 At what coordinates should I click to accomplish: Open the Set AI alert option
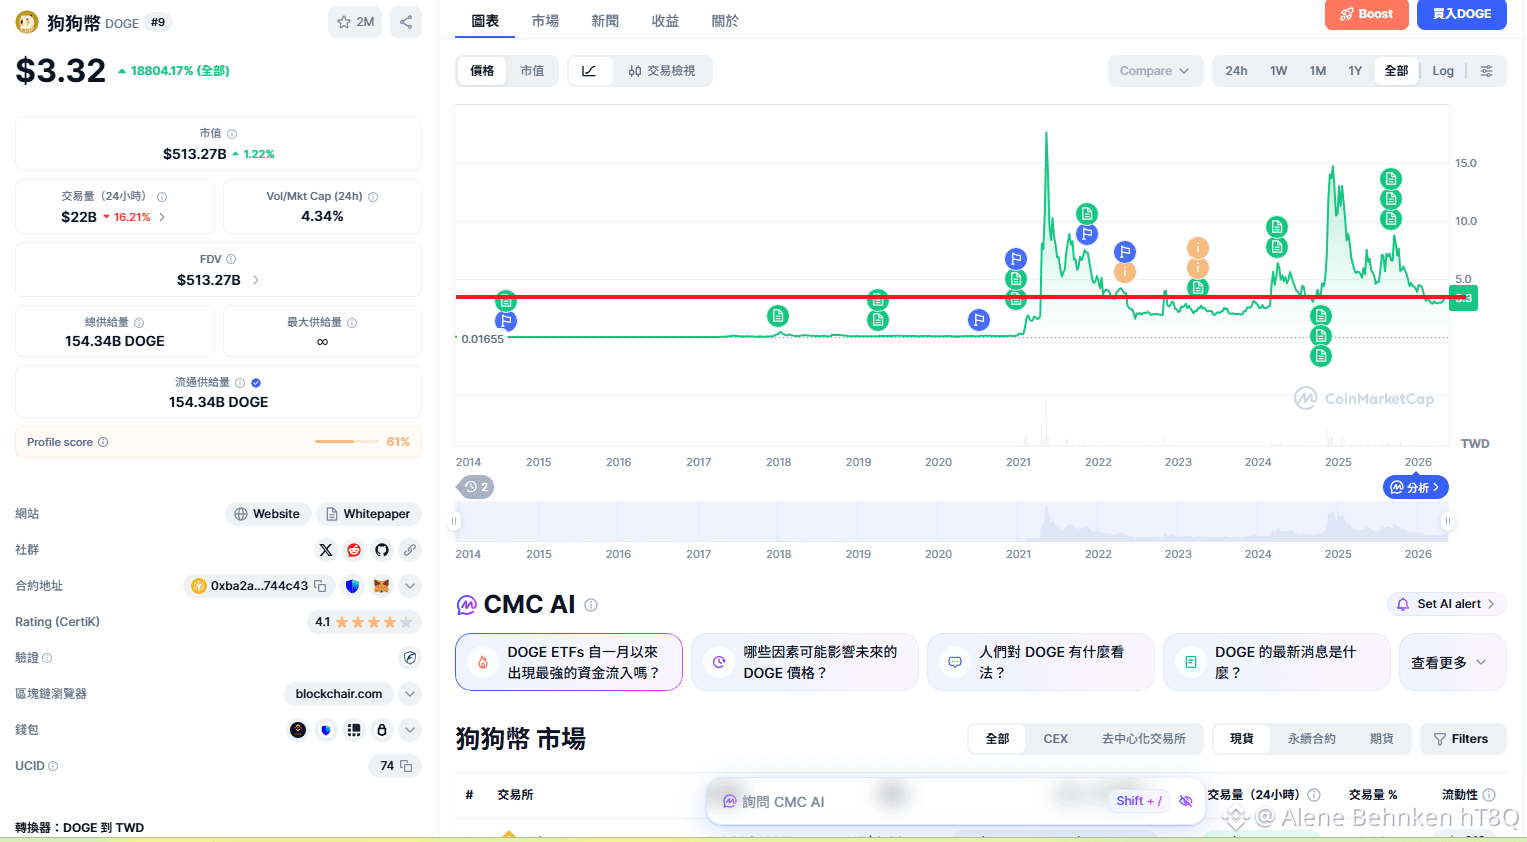point(1446,604)
